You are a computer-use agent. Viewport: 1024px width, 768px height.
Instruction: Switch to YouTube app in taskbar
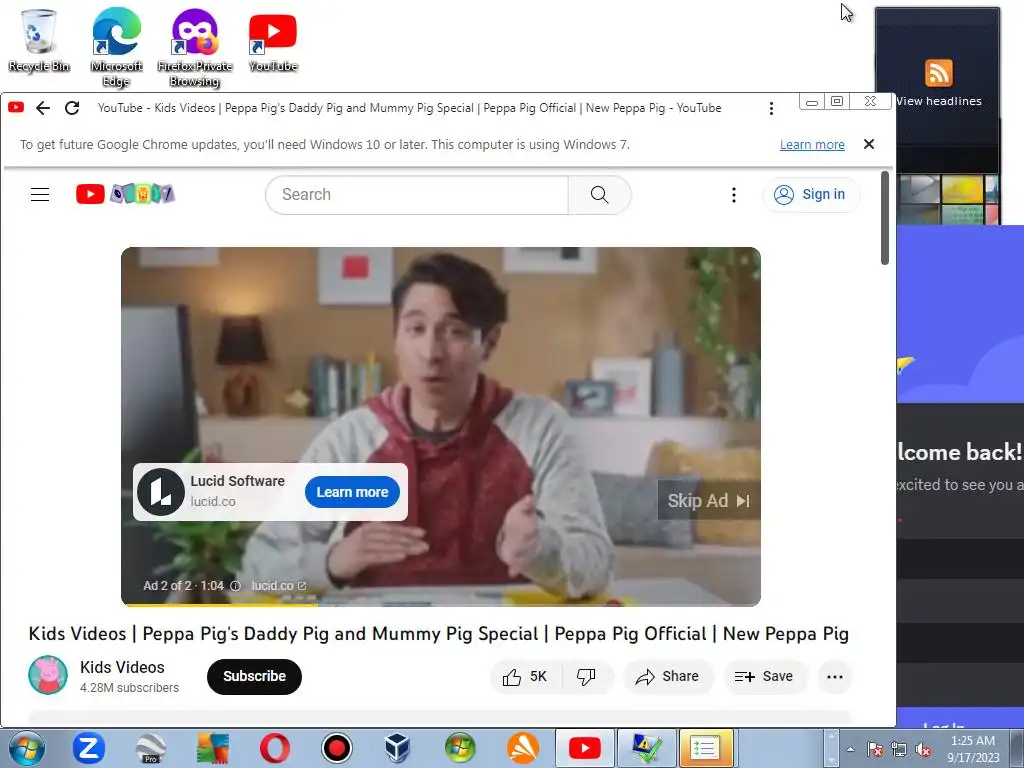tap(584, 748)
